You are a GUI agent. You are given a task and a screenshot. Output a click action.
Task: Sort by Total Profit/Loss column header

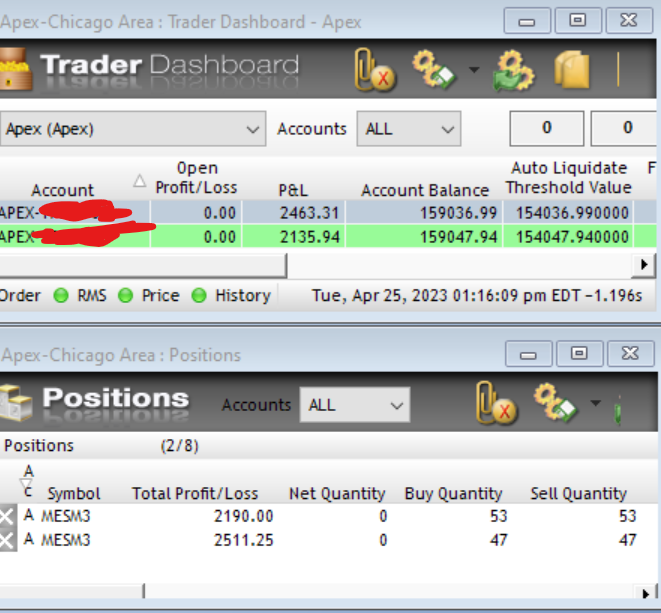[195, 493]
